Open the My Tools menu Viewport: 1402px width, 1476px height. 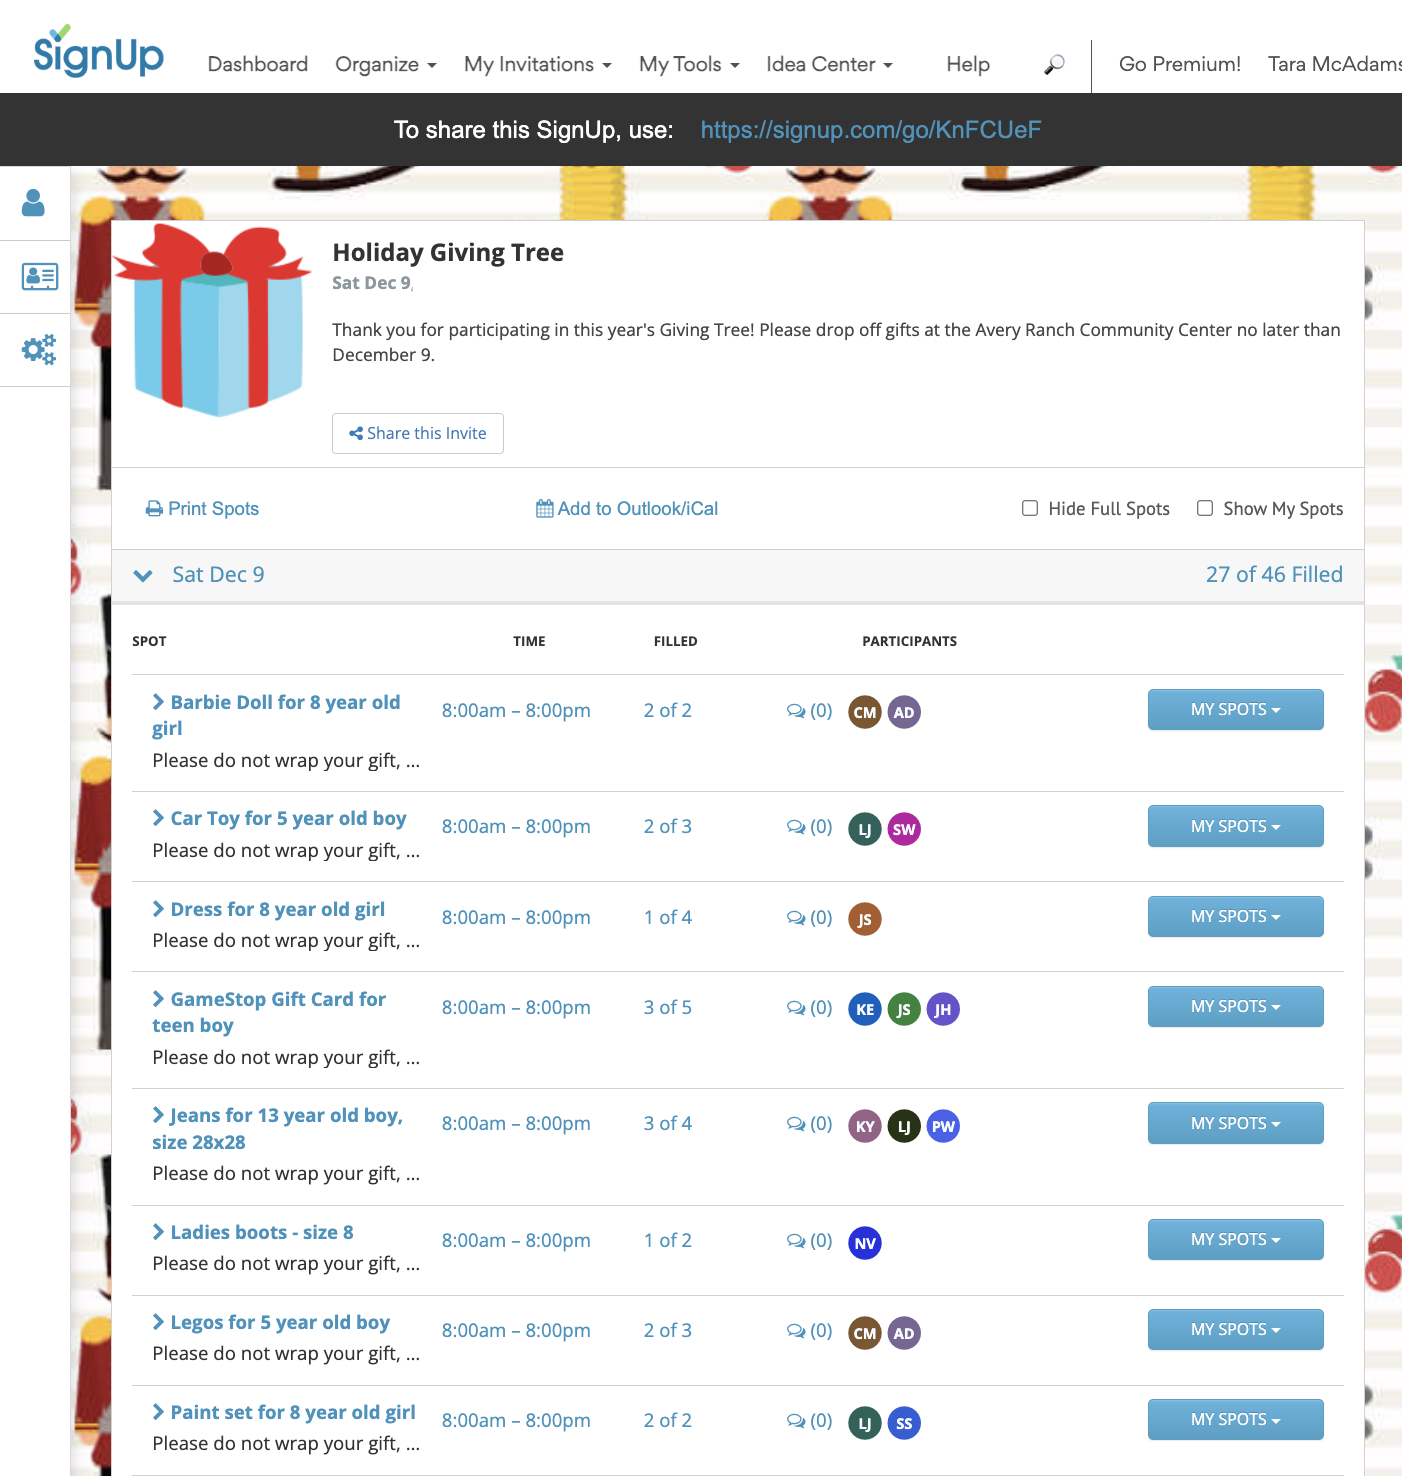coord(688,65)
